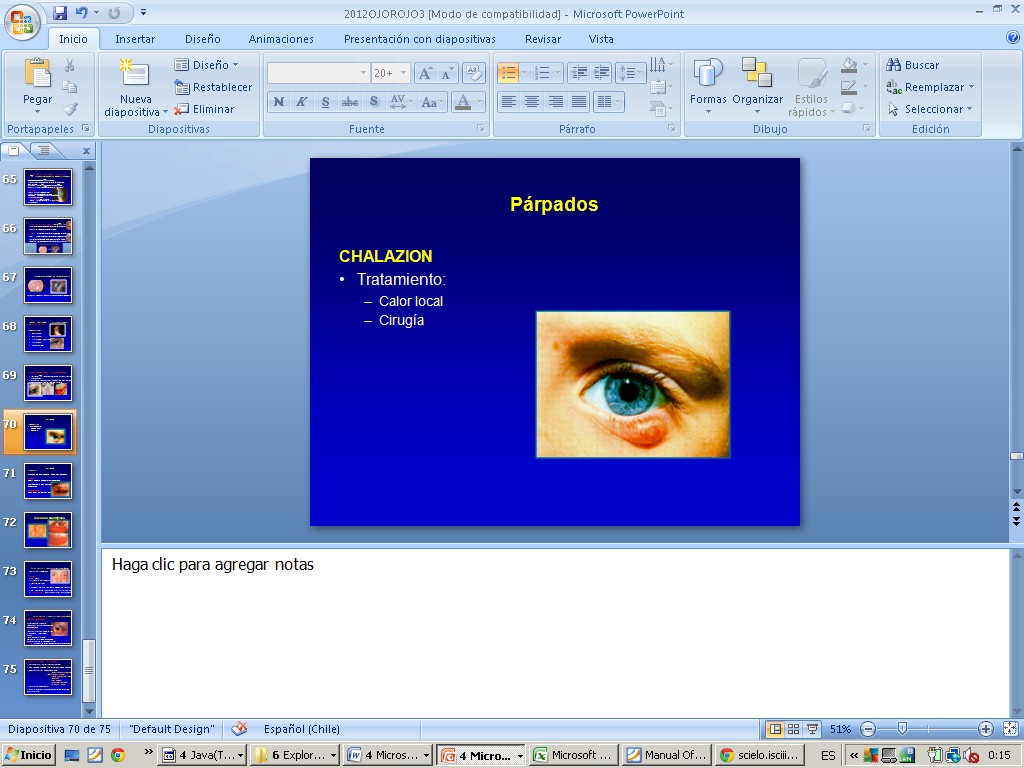Click the Nueva diapositiva icon

click(x=135, y=74)
